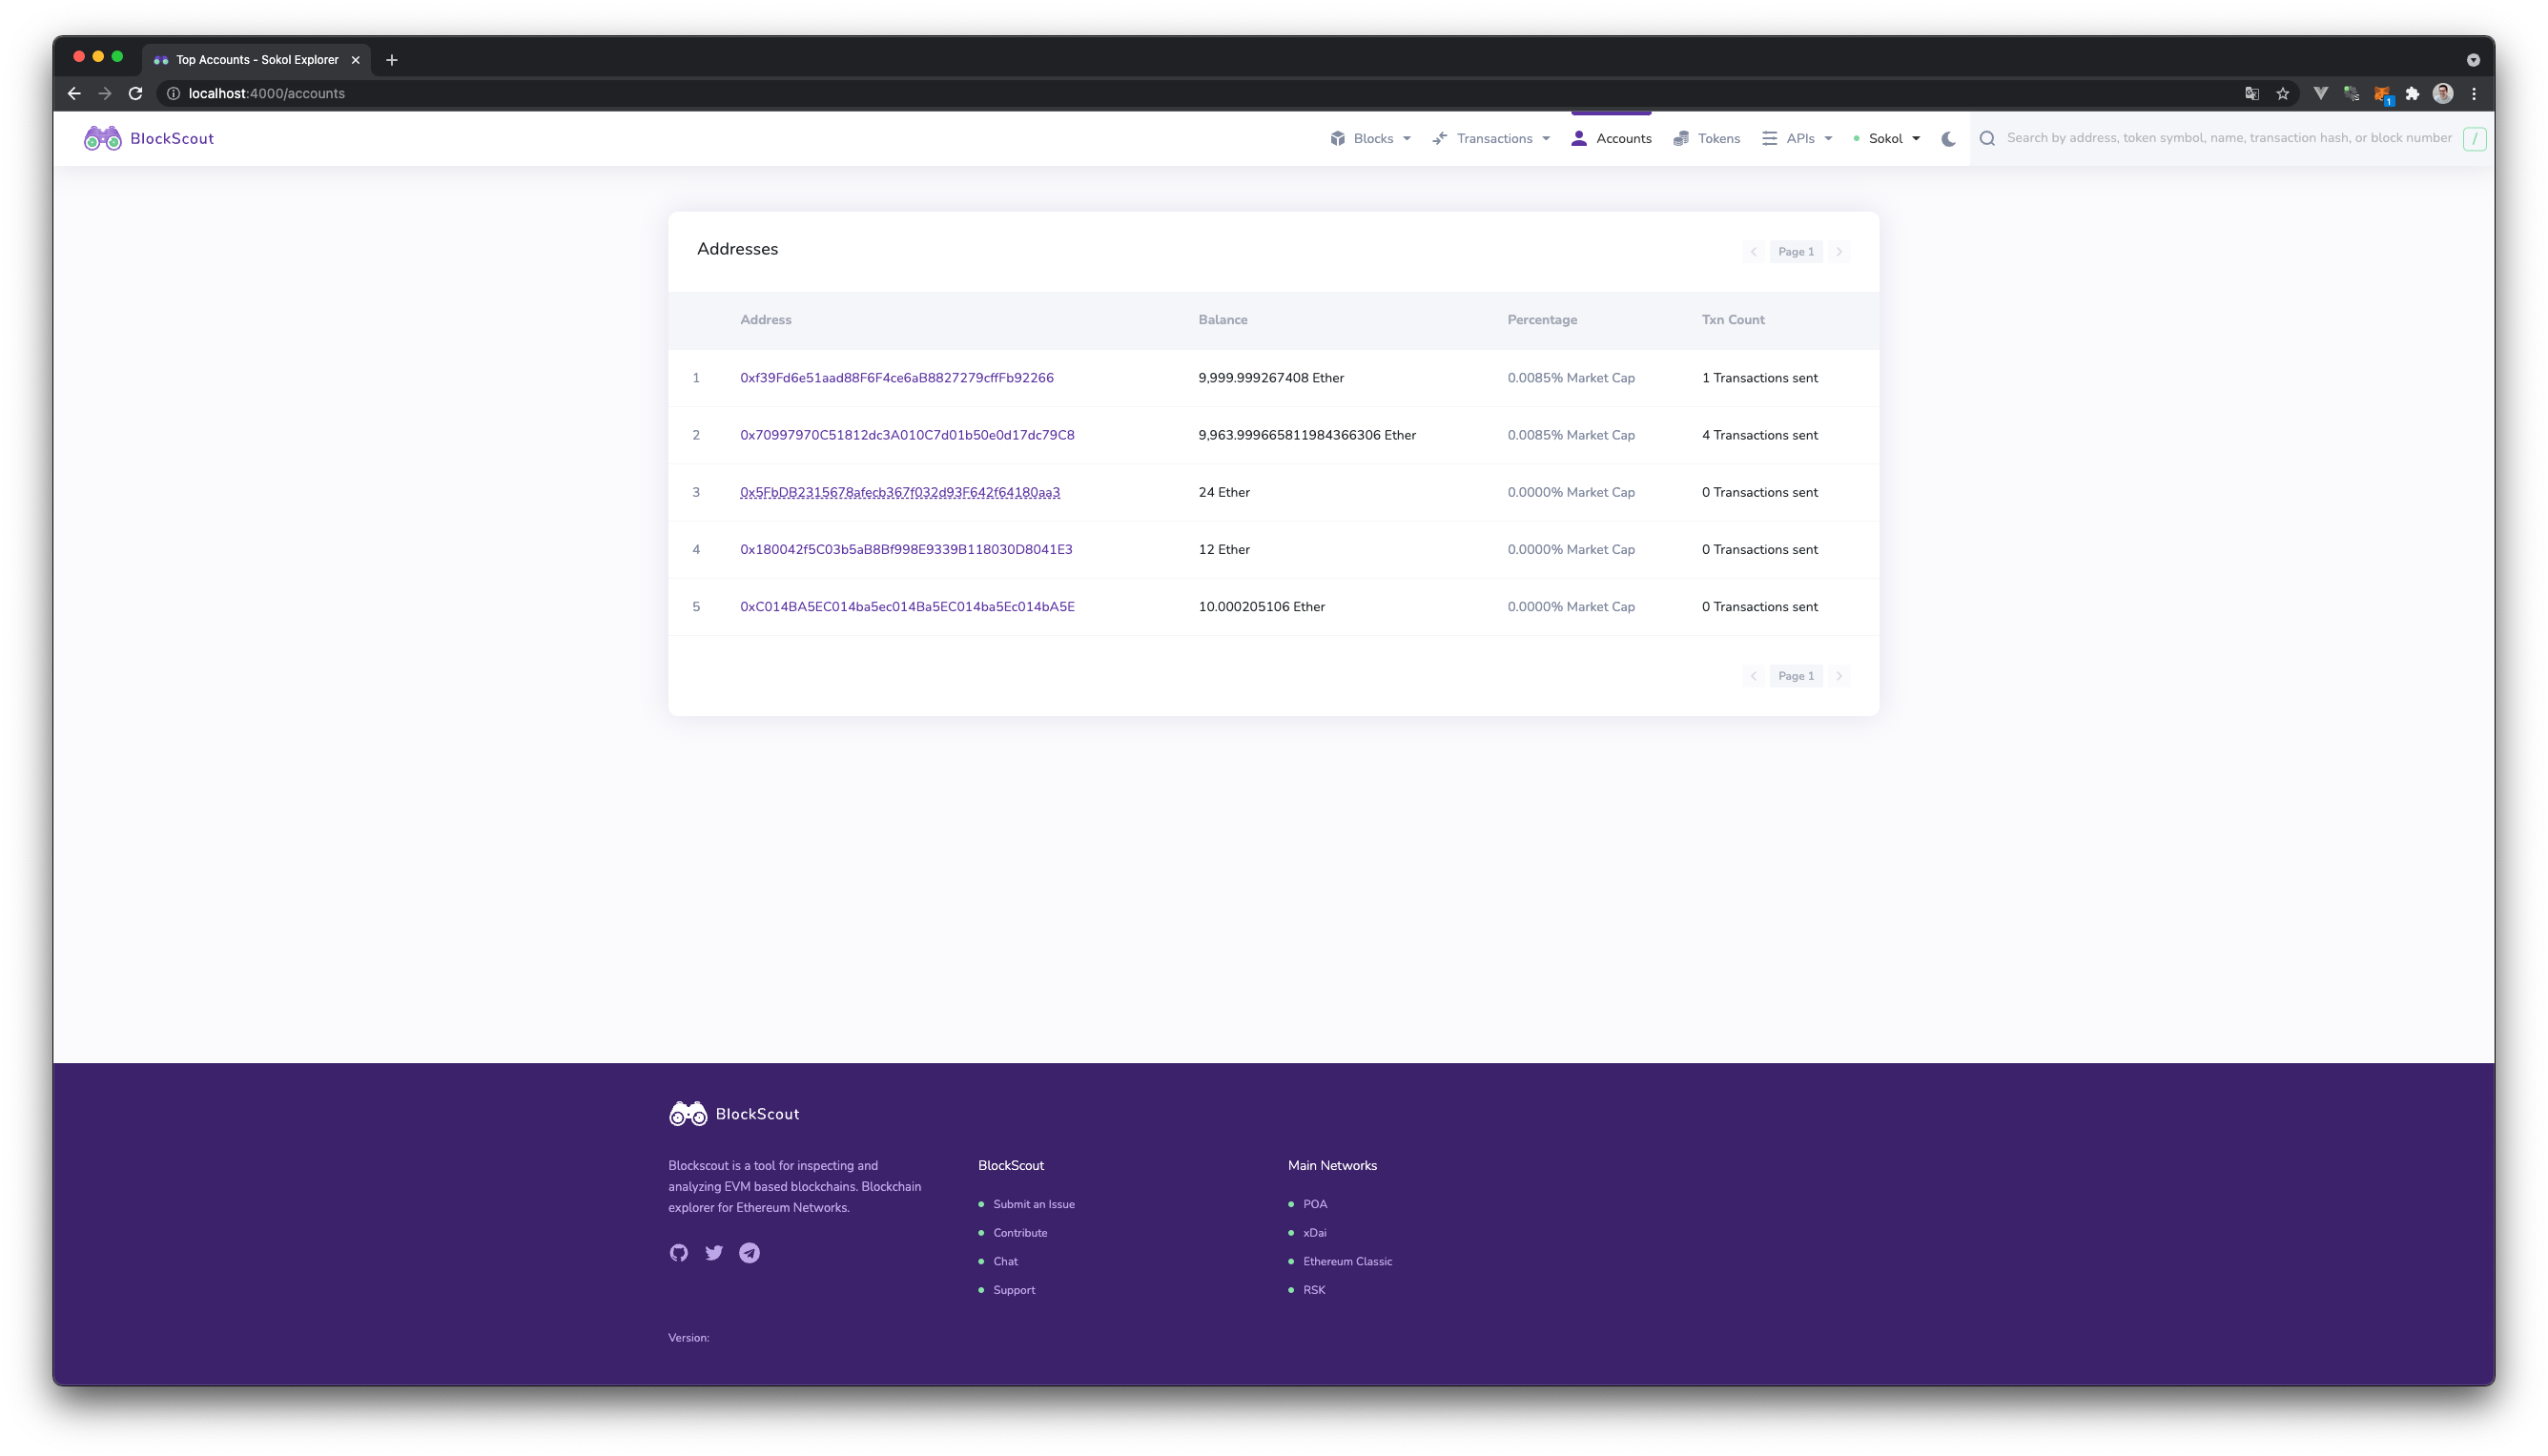This screenshot has width=2548, height=1456.
Task: Open Telegram icon in footer
Action: [x=749, y=1253]
